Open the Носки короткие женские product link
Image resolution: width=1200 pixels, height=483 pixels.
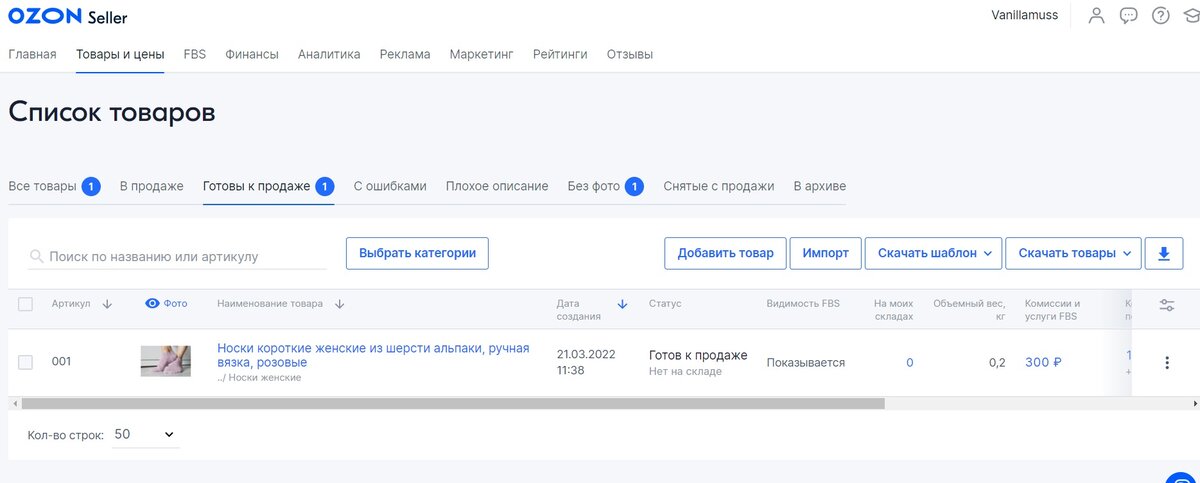pyautogui.click(x=373, y=355)
